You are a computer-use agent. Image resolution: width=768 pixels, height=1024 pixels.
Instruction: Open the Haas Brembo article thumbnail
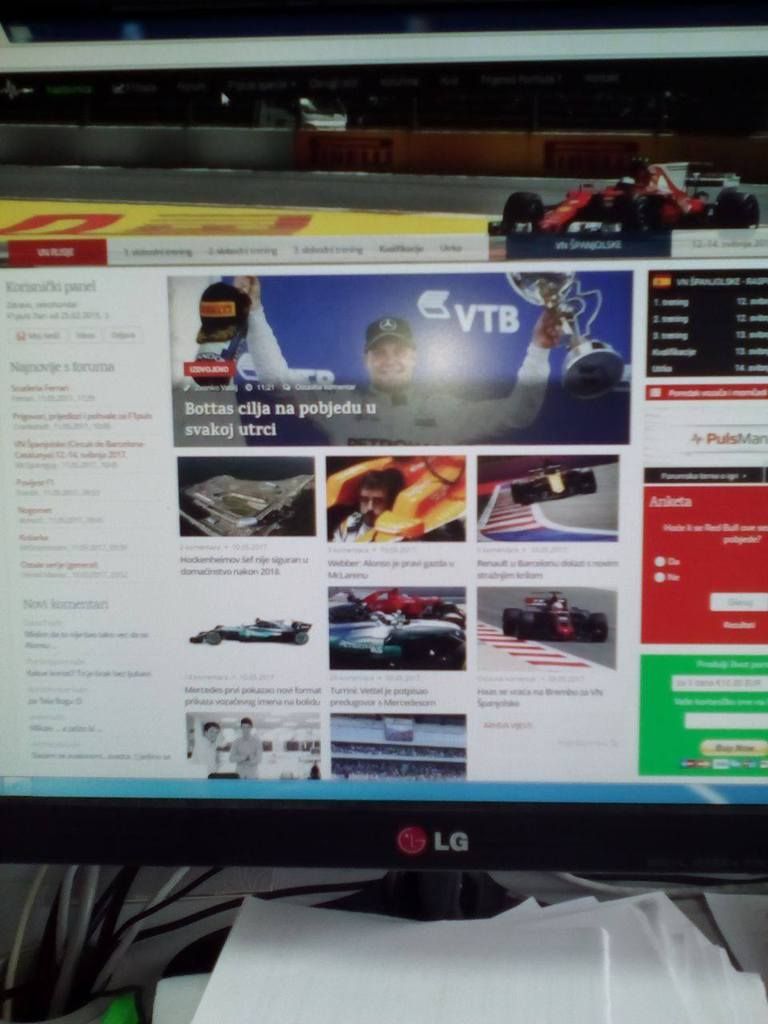(547, 628)
